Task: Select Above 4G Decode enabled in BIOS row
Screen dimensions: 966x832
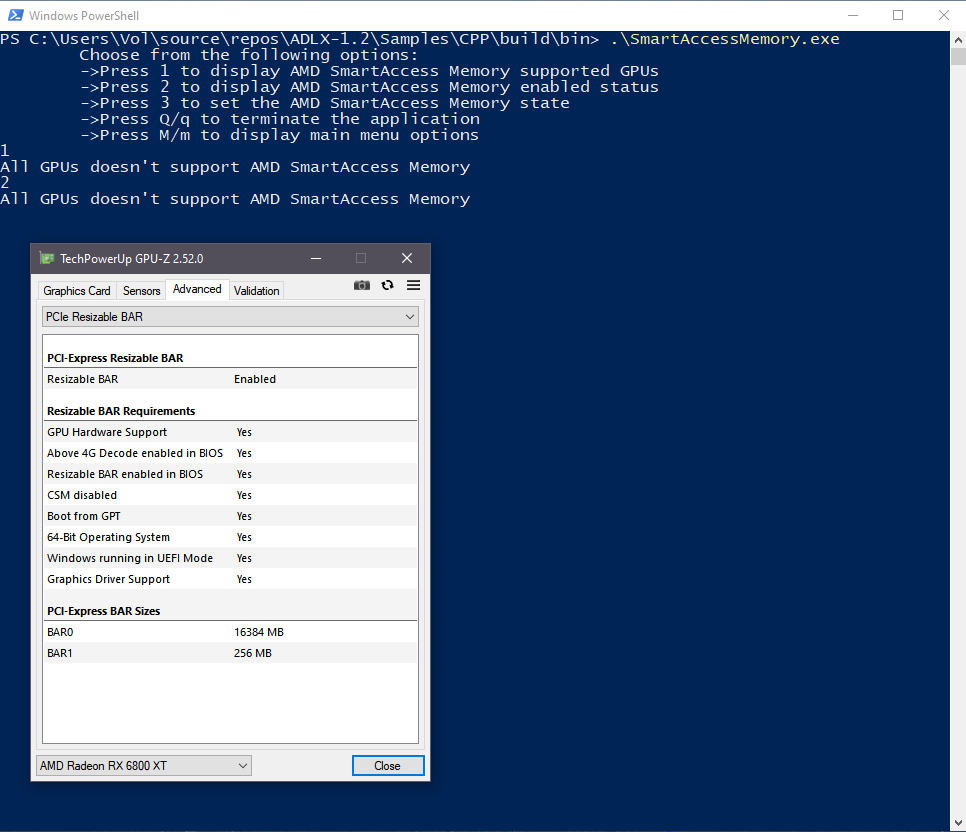Action: coord(230,453)
